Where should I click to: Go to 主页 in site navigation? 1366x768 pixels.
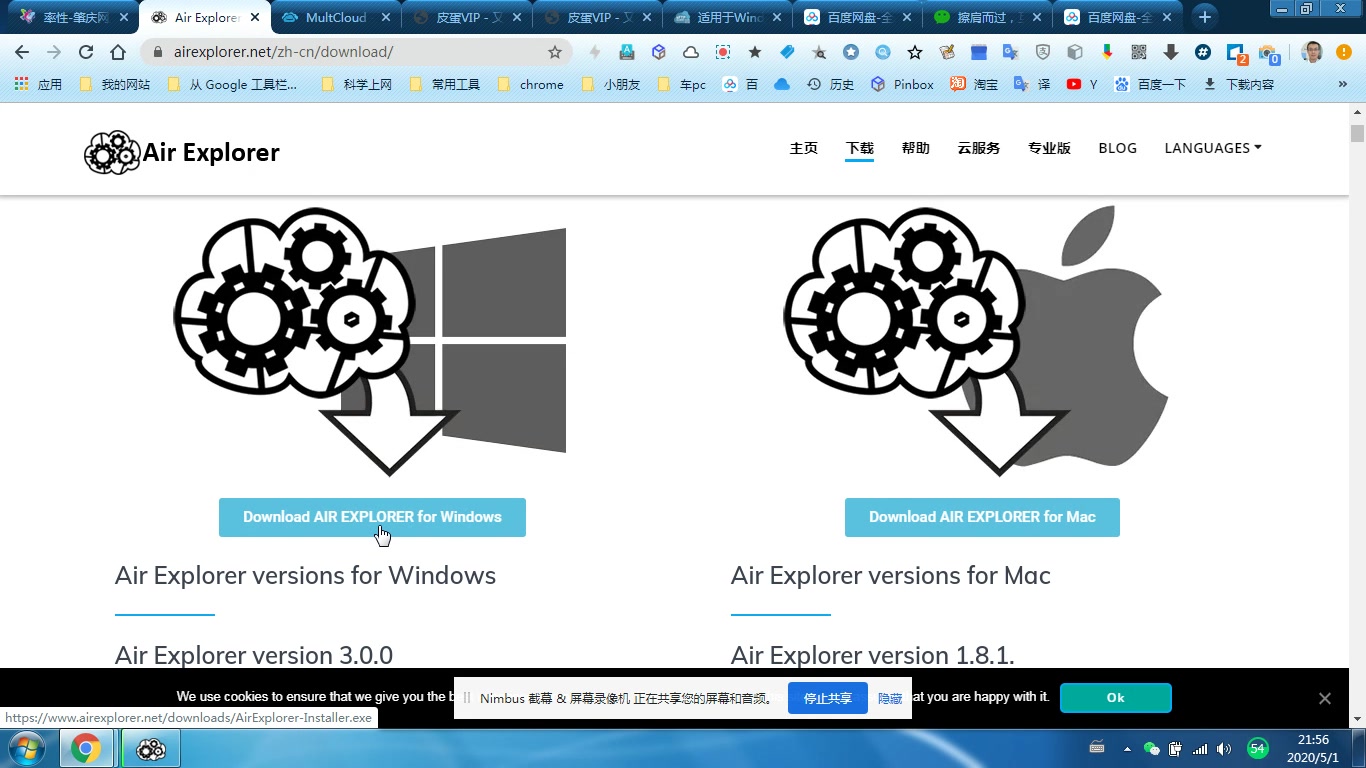tap(804, 148)
